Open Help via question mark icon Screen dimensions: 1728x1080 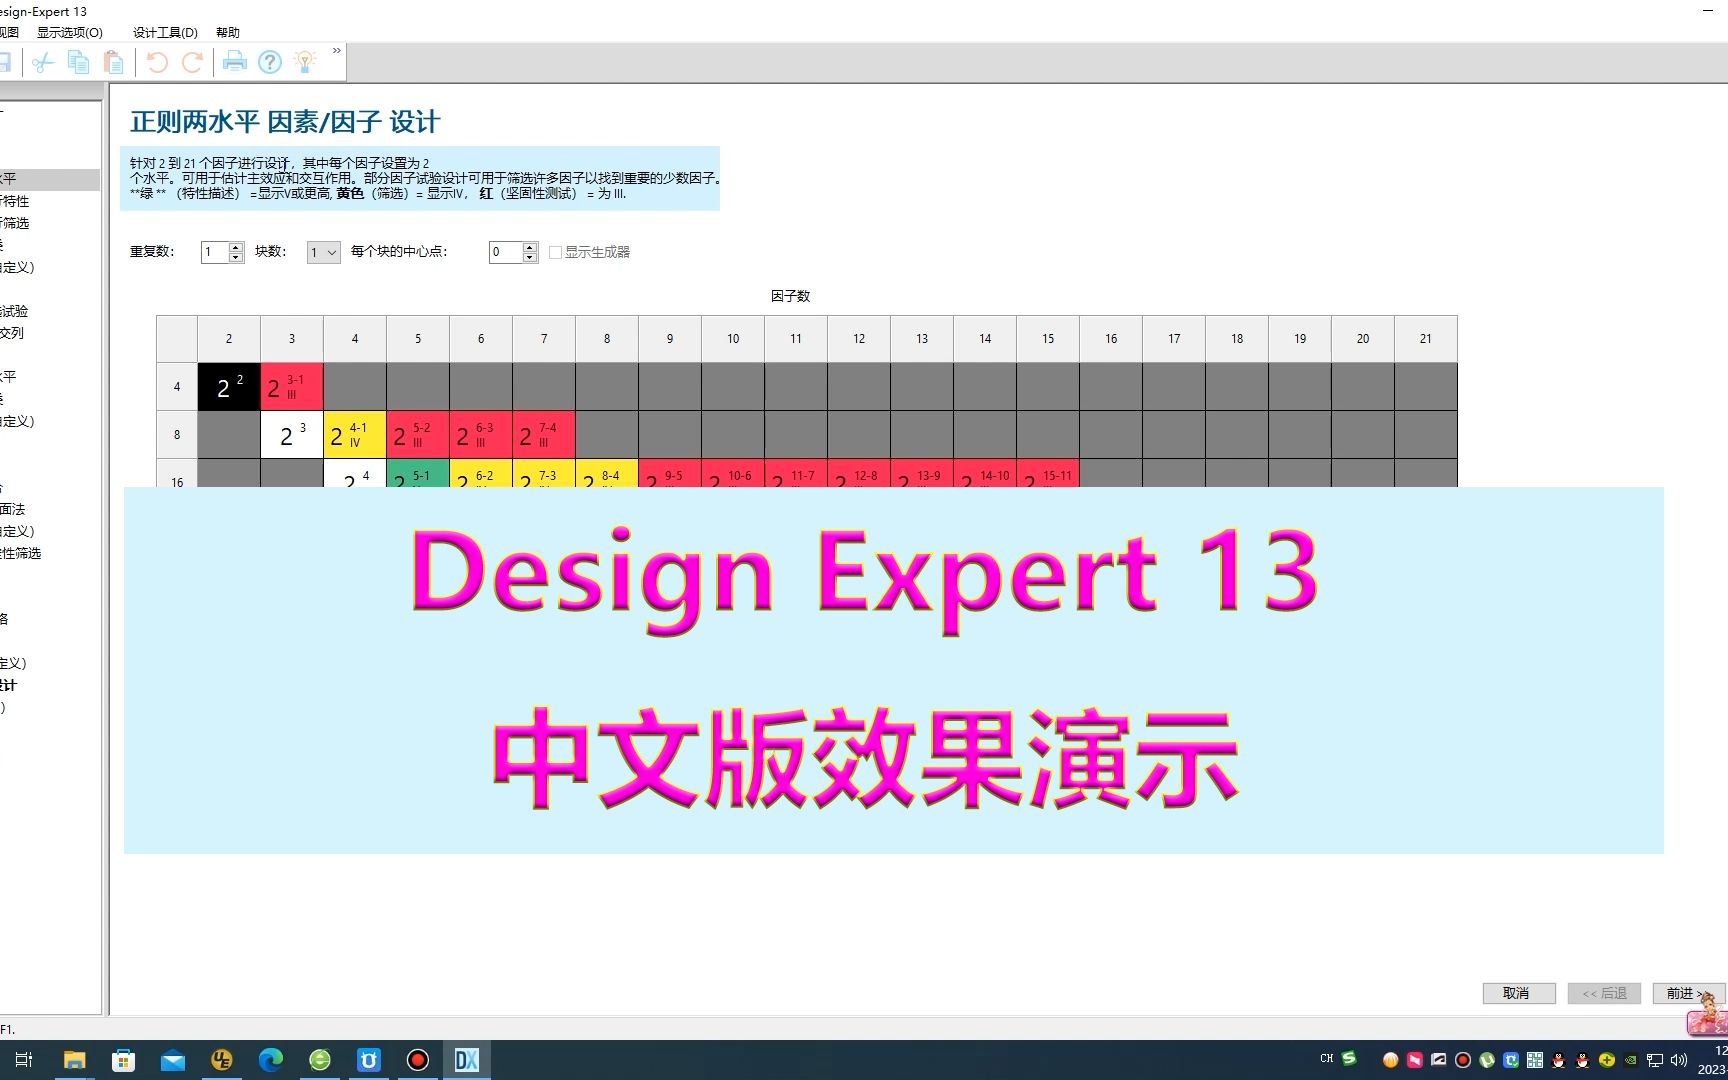click(x=269, y=62)
